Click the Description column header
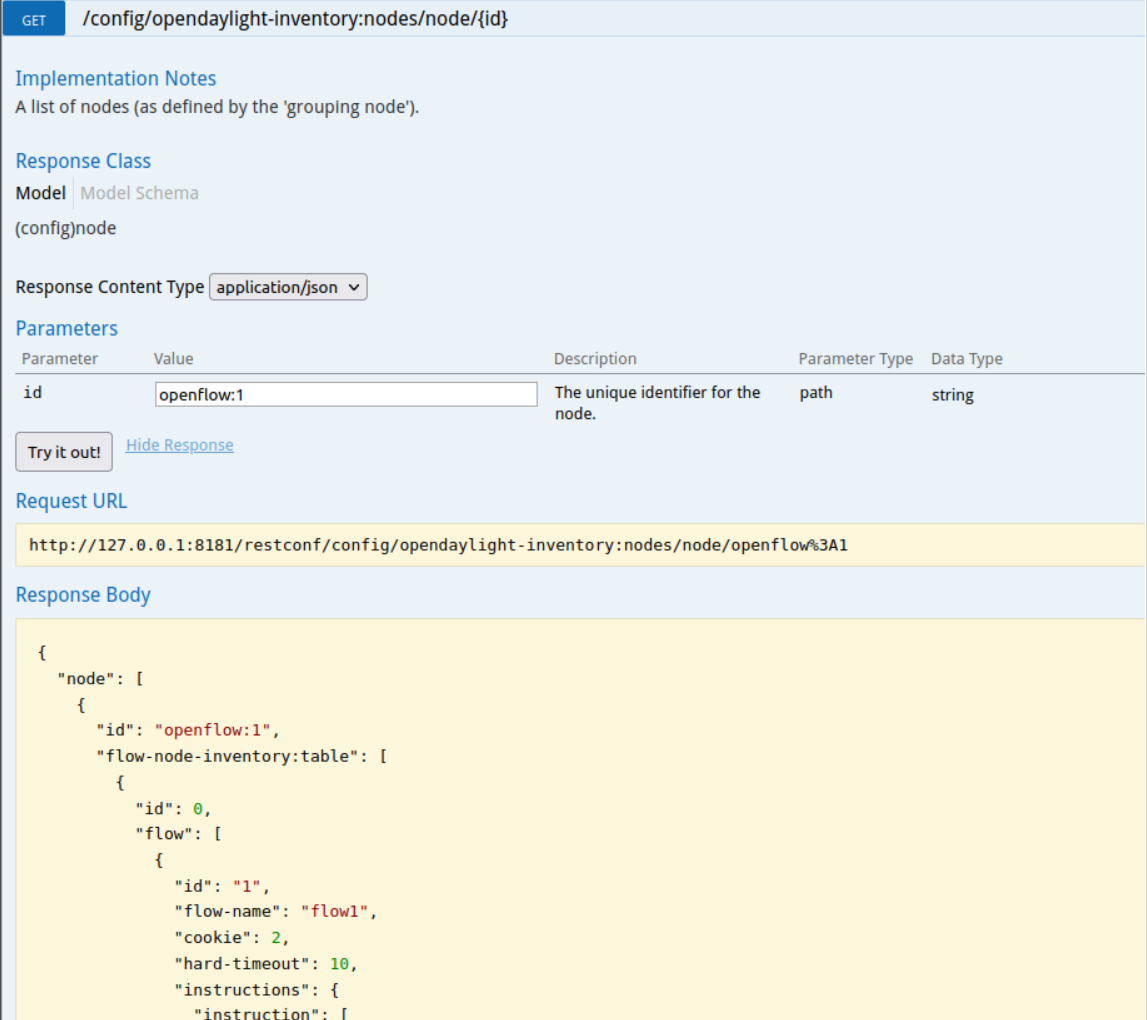 (x=595, y=358)
